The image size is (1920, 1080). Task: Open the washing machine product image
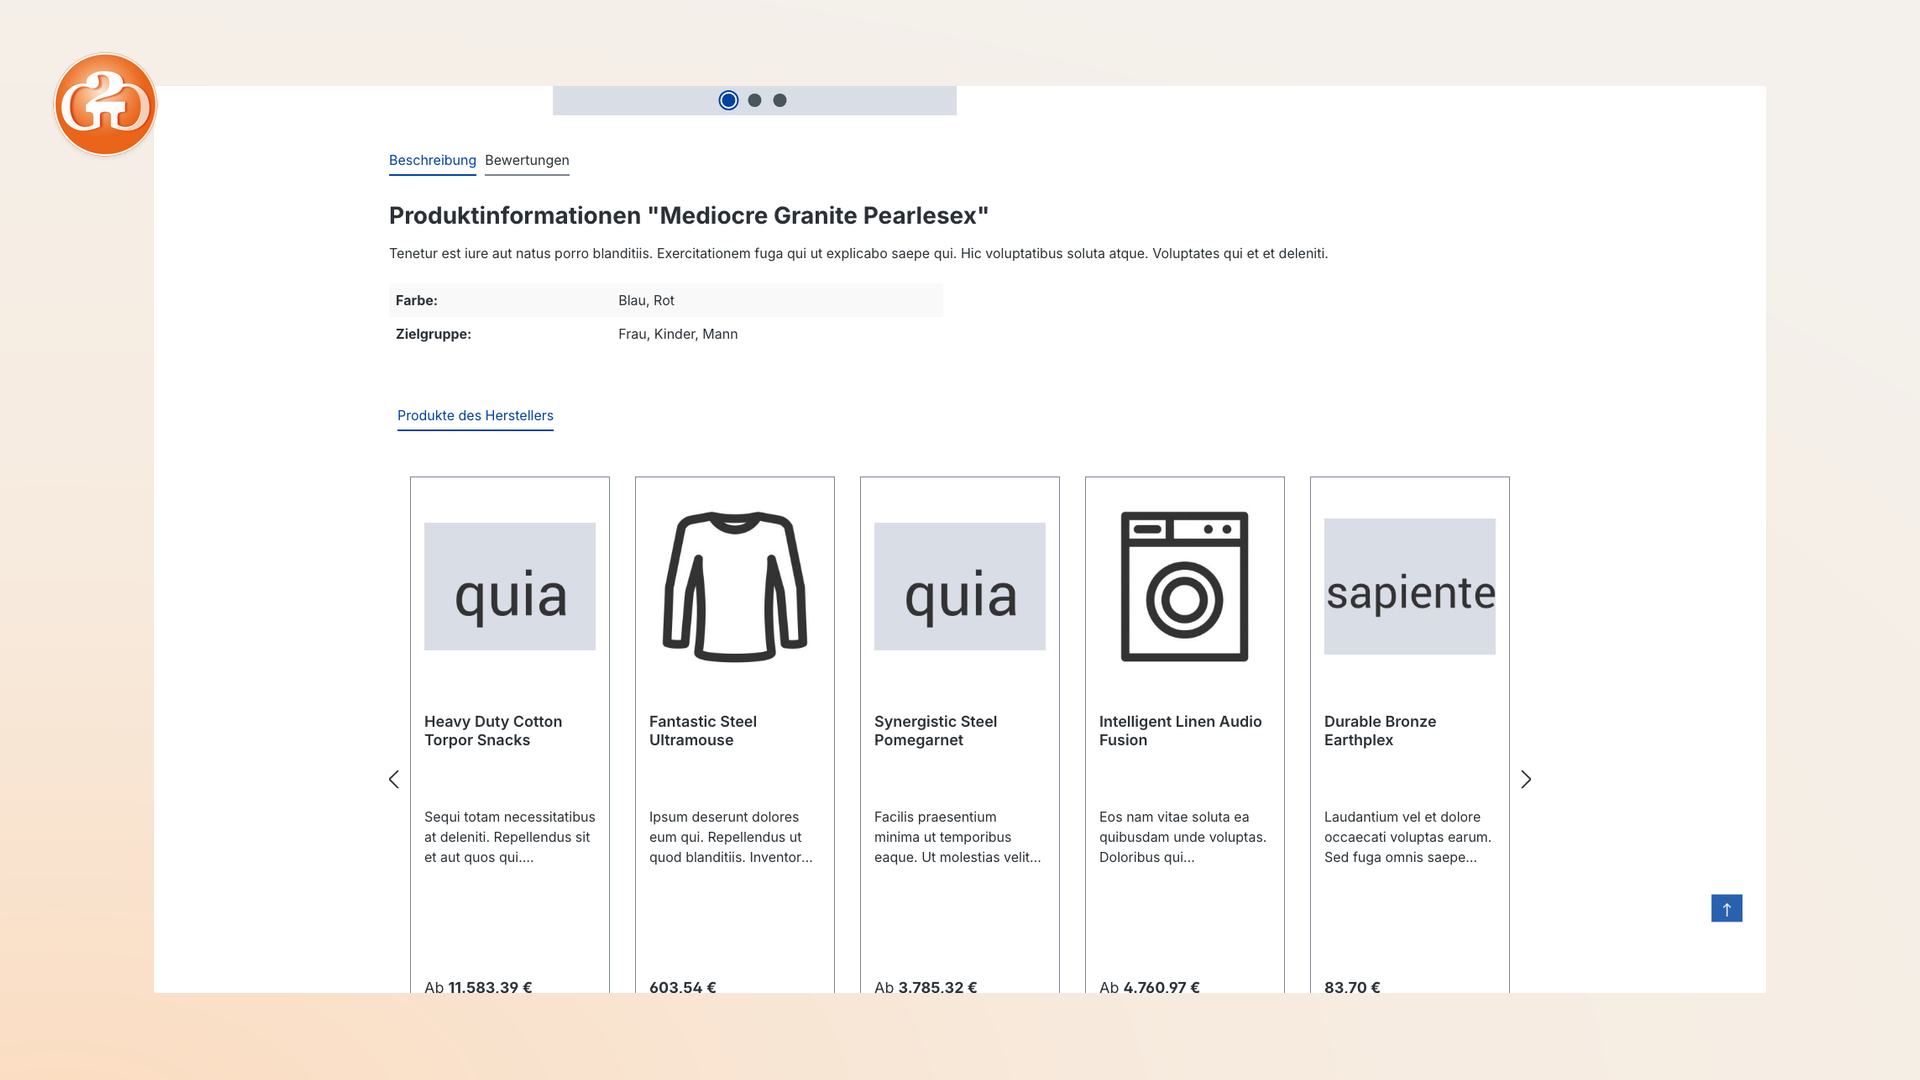[1184, 587]
